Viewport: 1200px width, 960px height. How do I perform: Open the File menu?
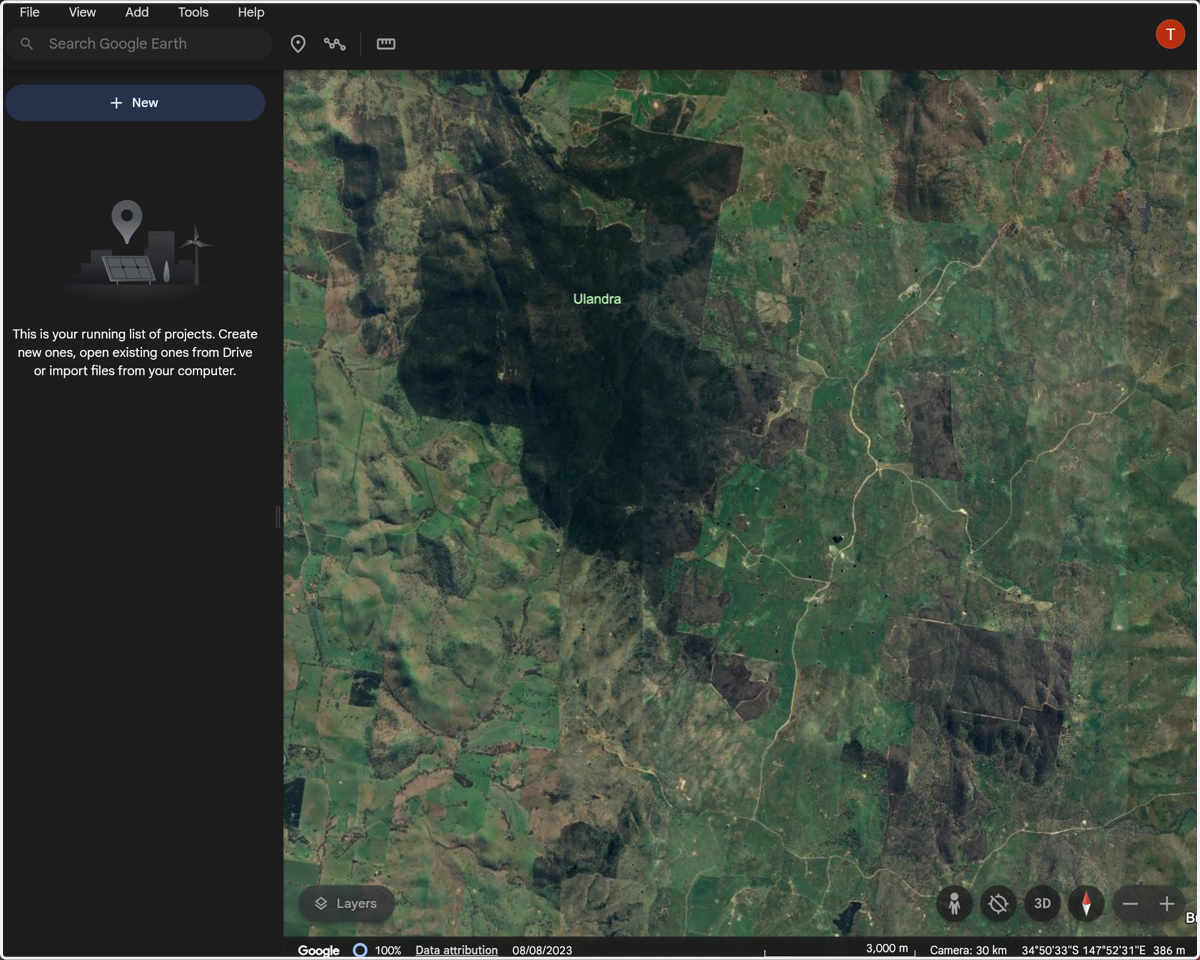click(29, 12)
